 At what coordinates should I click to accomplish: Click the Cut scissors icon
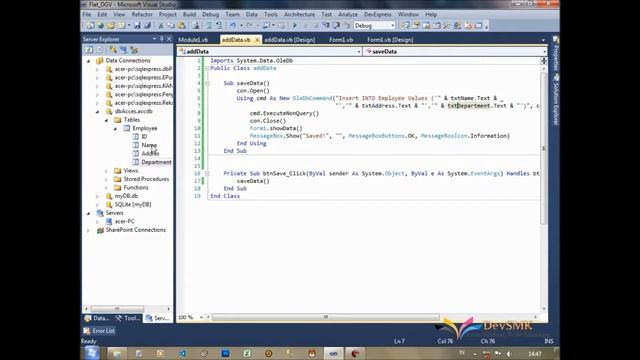tap(161, 26)
